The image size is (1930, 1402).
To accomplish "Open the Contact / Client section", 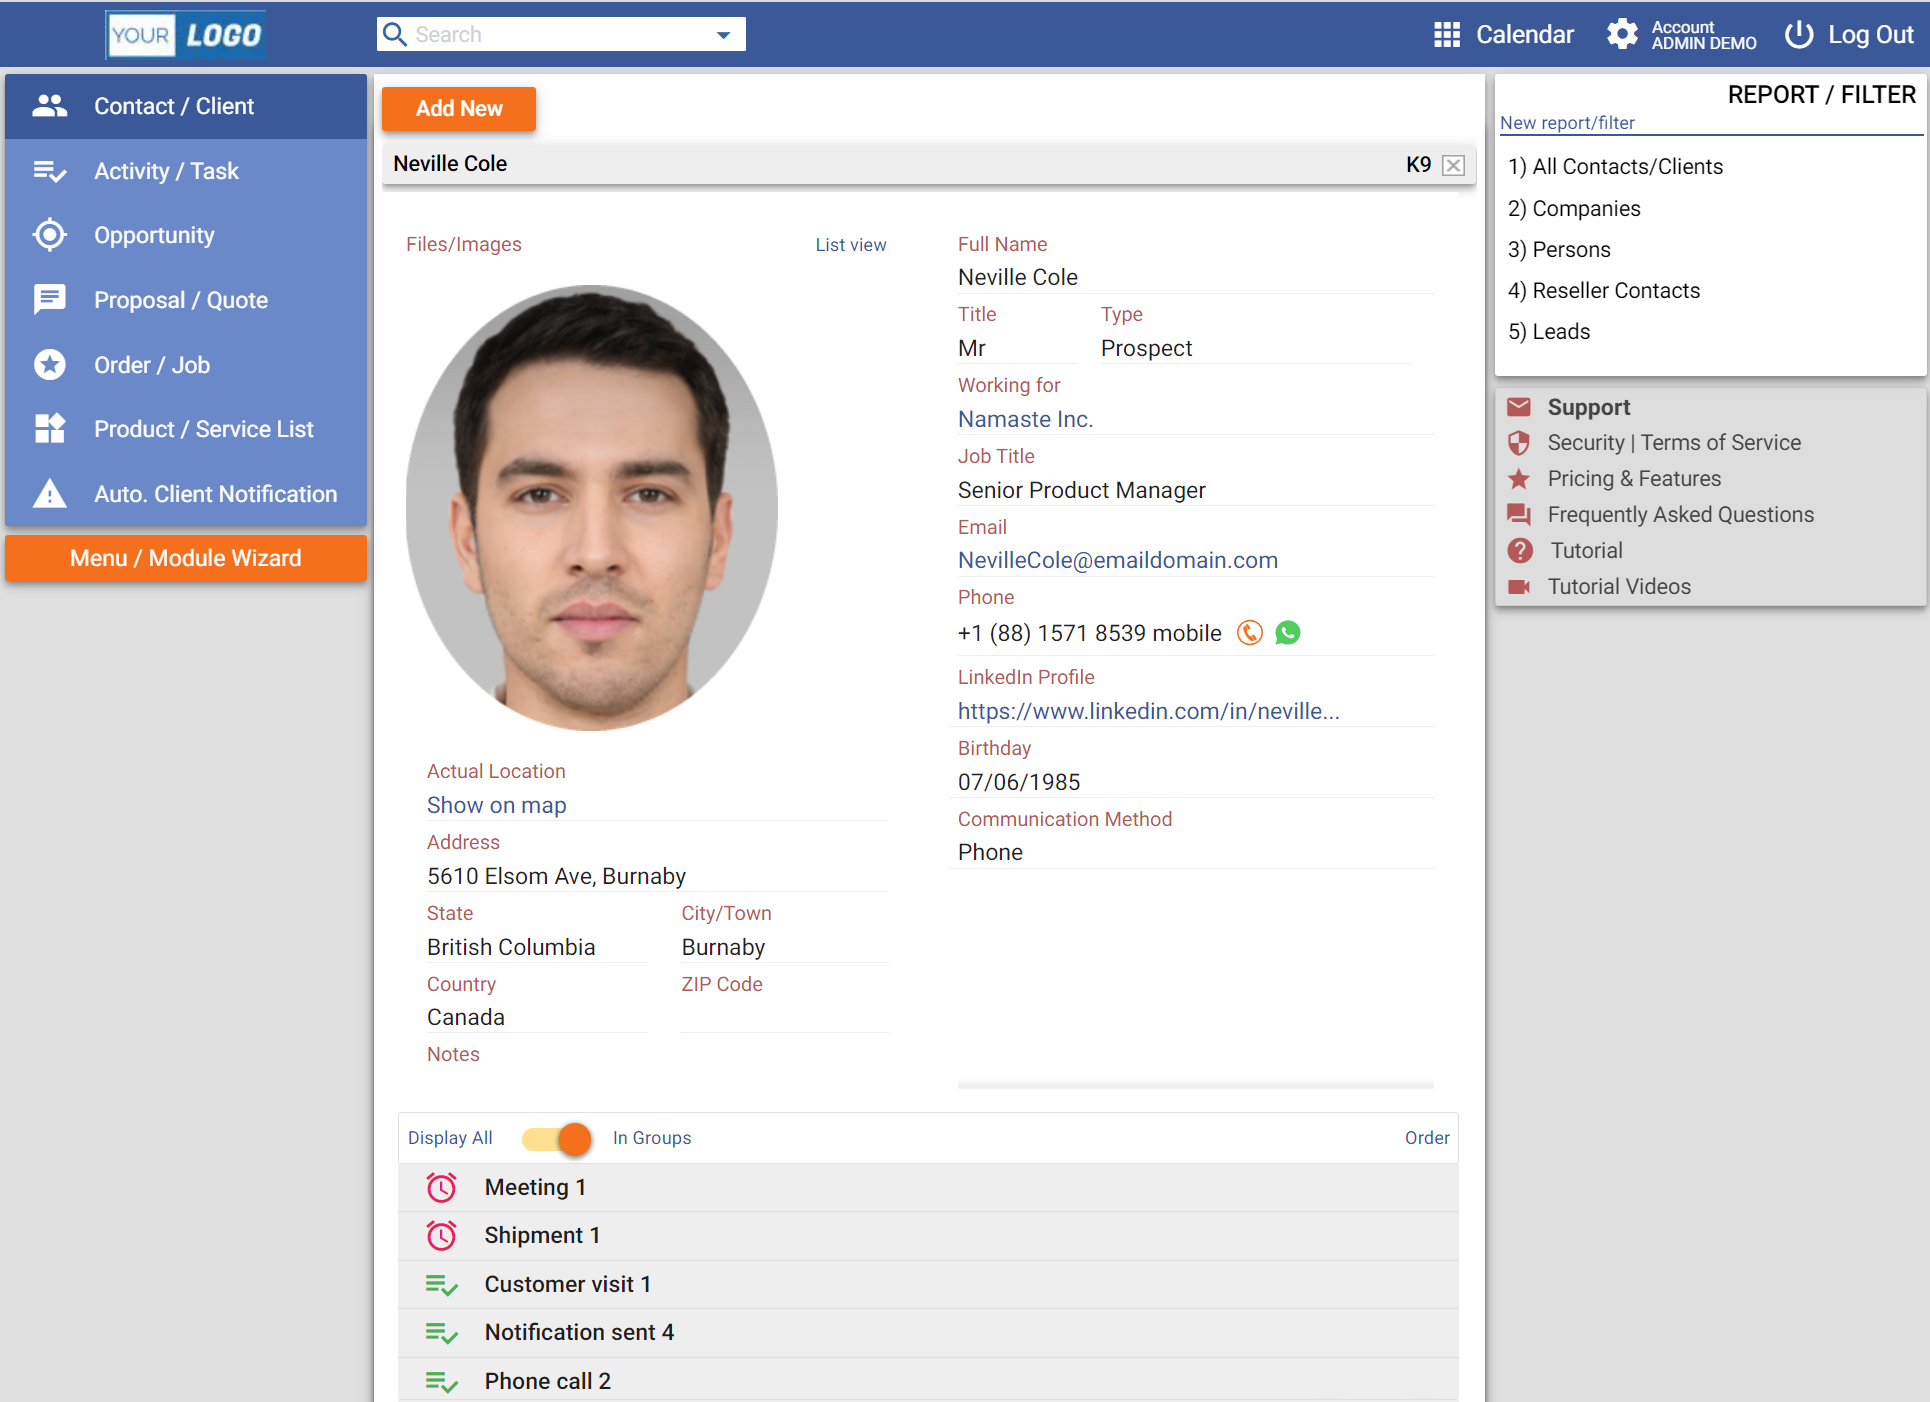I will pos(49,105).
